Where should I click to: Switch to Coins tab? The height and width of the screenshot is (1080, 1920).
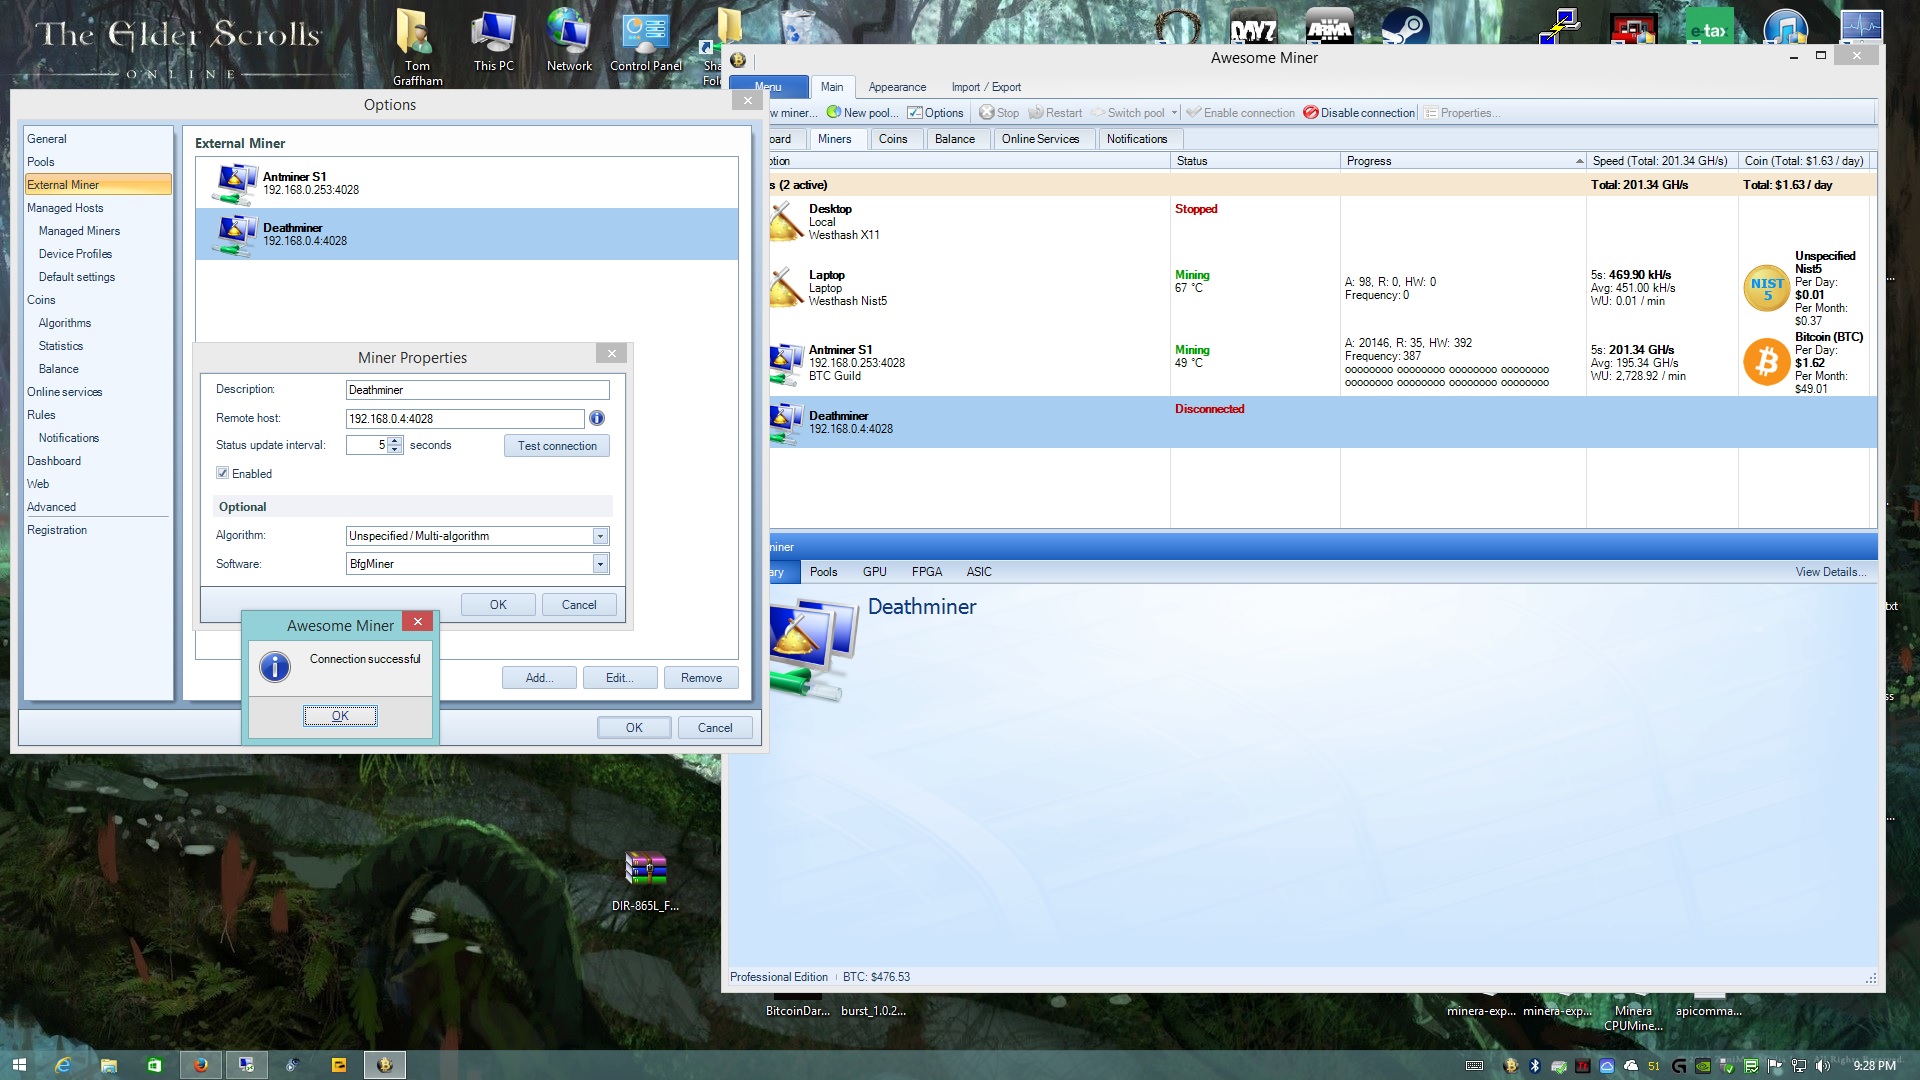tap(893, 139)
